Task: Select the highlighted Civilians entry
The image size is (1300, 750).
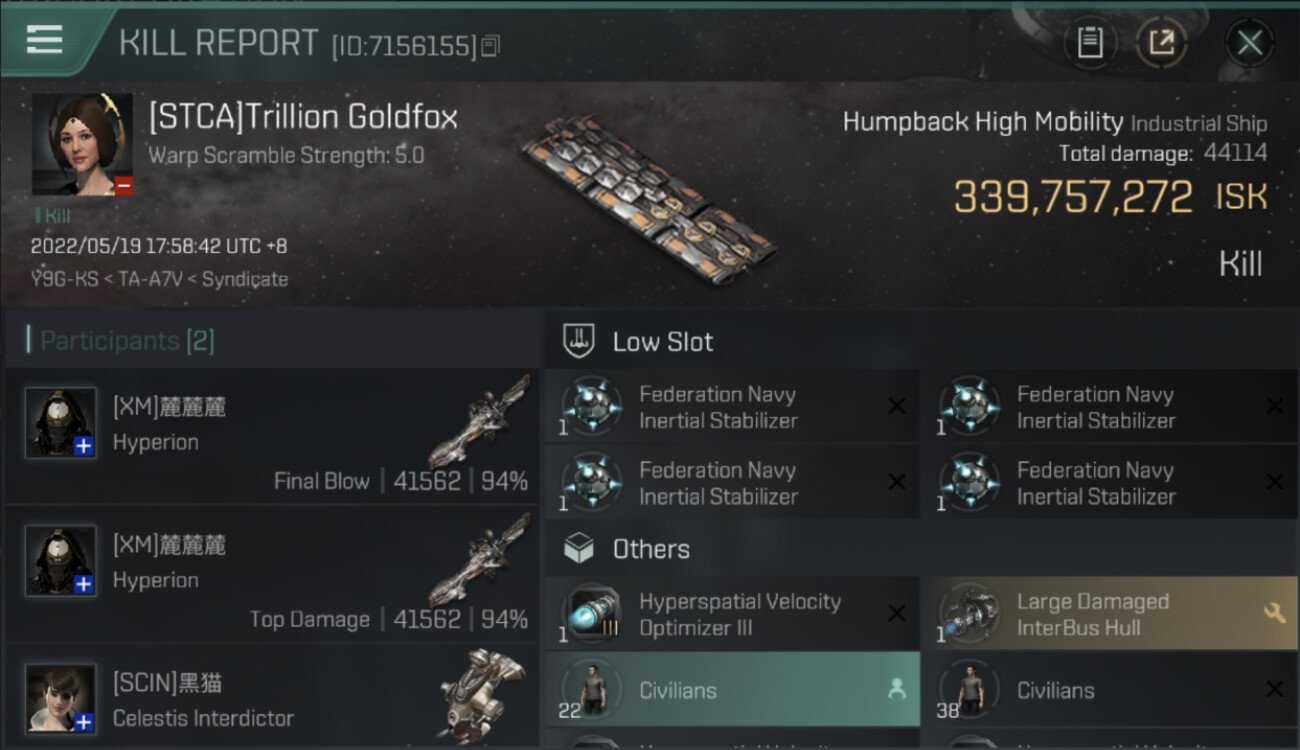Action: (732, 689)
